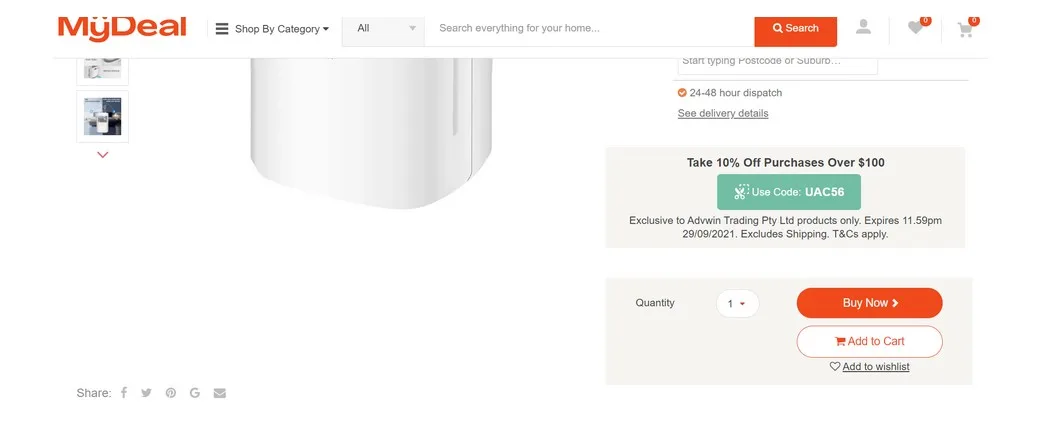Share product on Google
Viewport: 1037px width, 430px height.
195,393
